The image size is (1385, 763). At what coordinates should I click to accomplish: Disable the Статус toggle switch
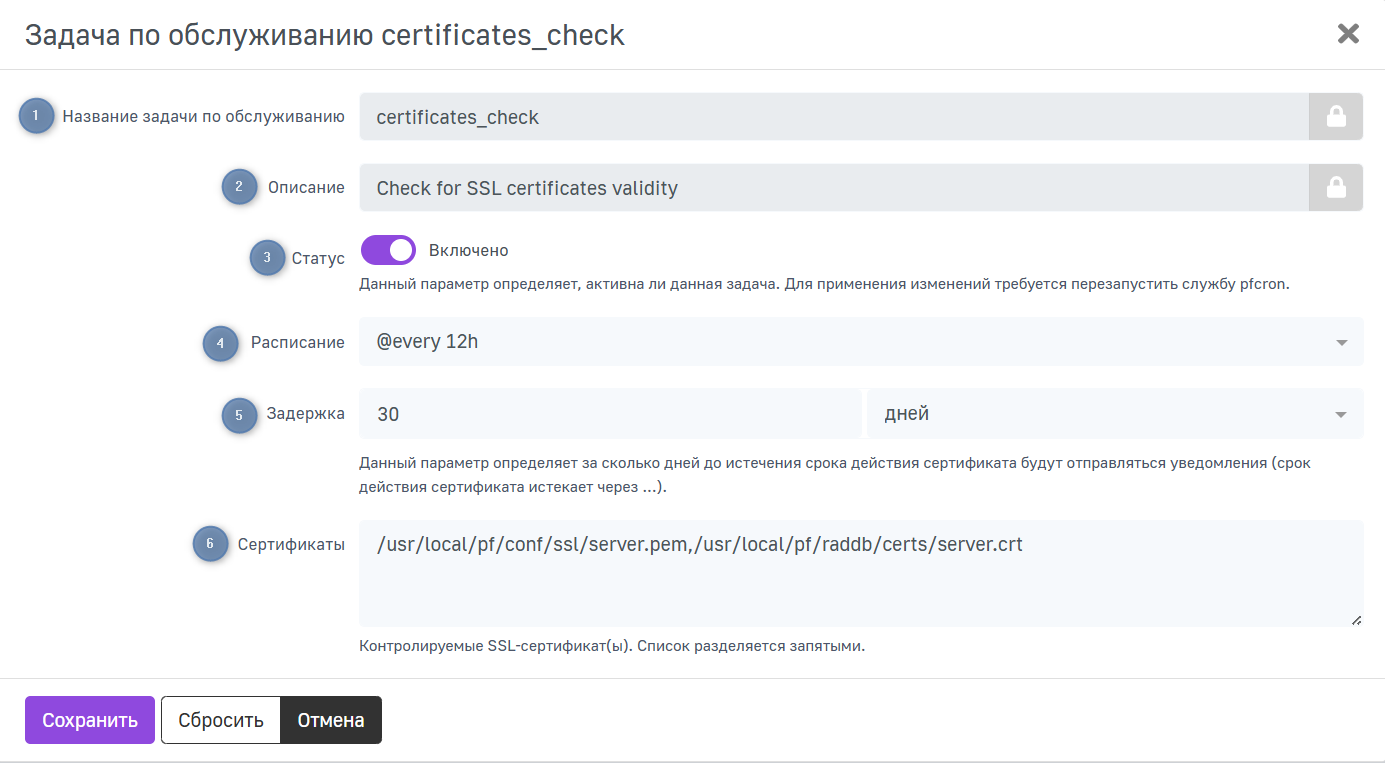pos(388,250)
